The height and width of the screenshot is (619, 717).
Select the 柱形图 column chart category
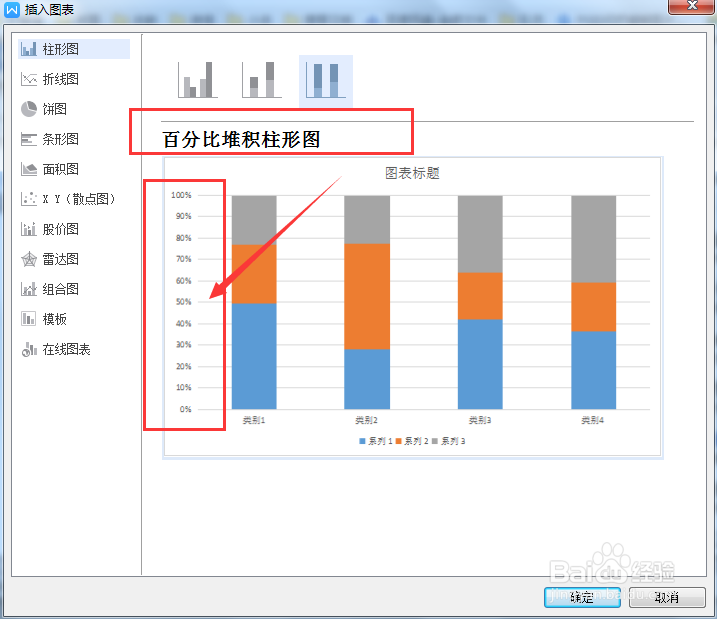point(74,49)
